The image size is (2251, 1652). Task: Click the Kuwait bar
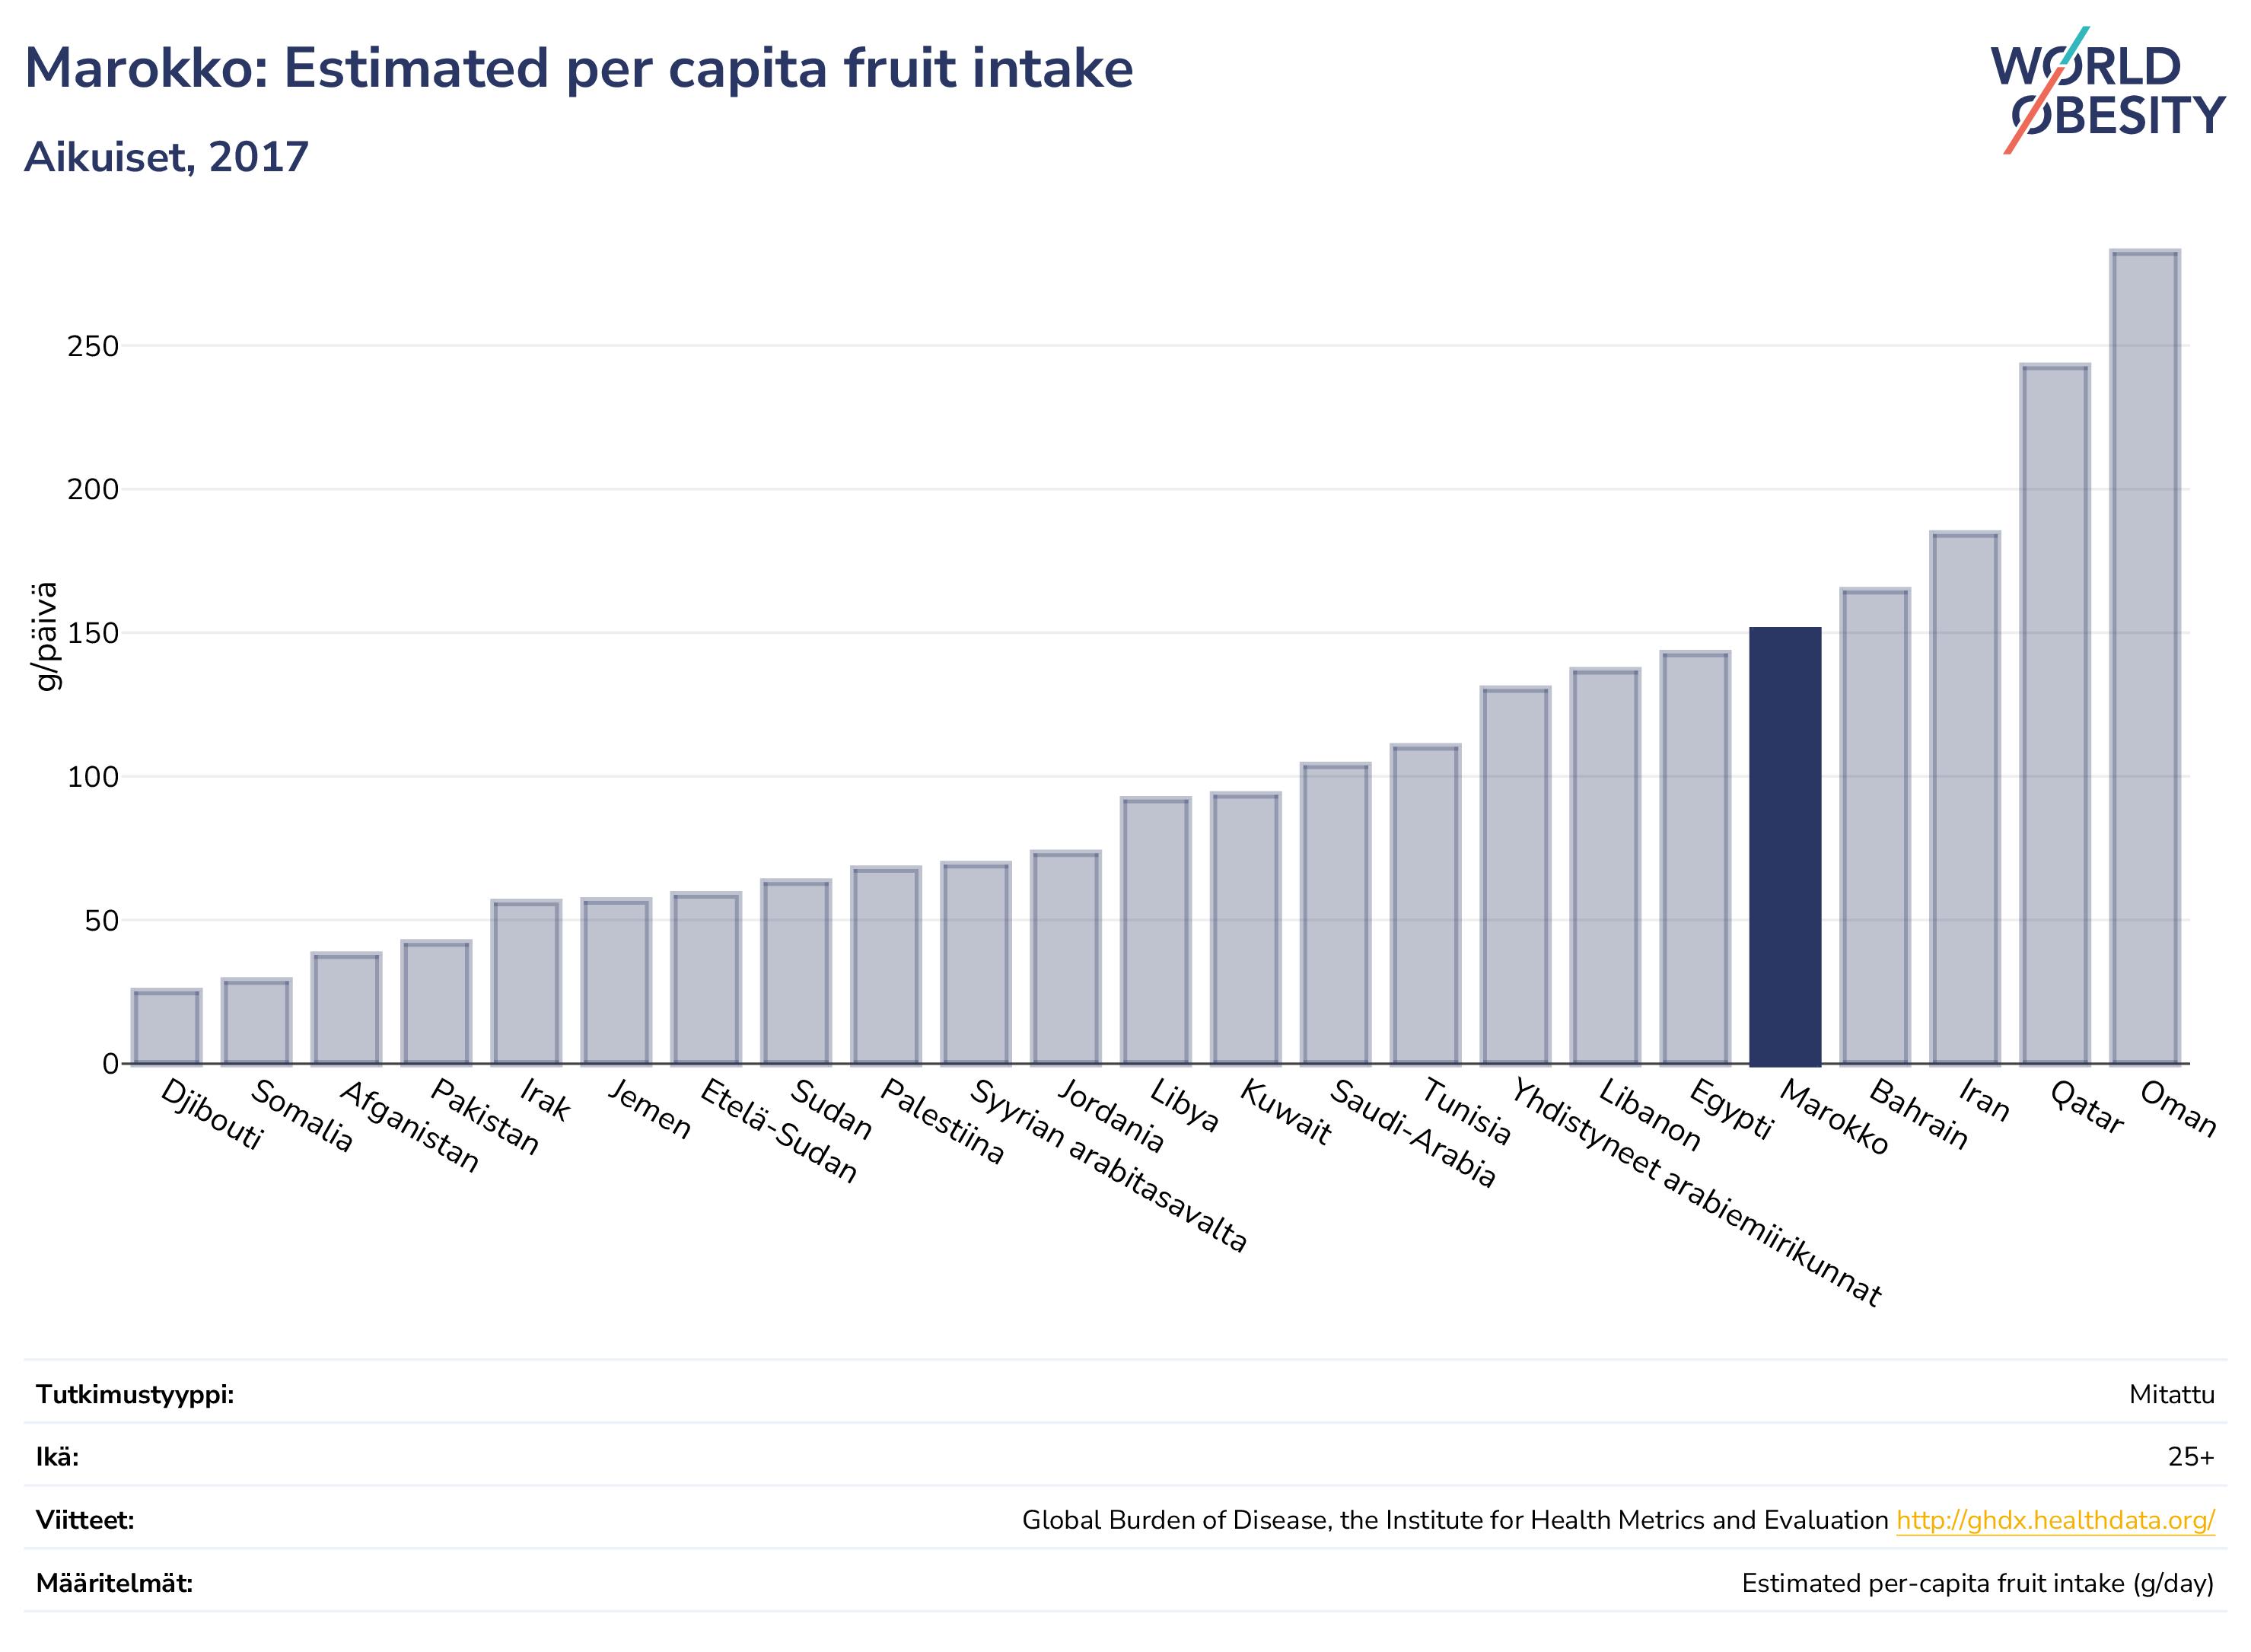[x=1245, y=929]
